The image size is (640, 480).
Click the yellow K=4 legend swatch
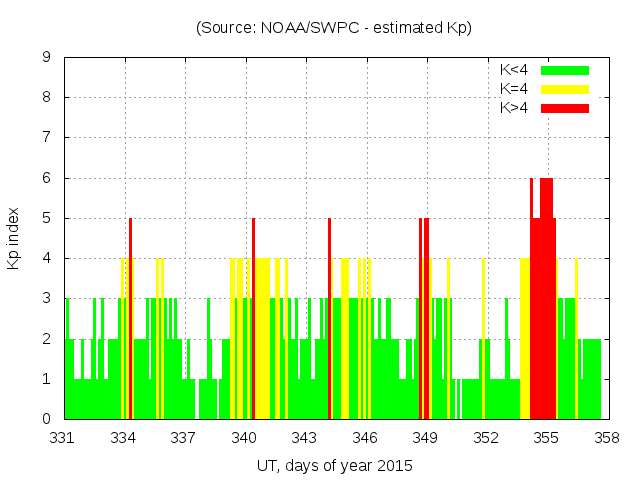click(565, 89)
